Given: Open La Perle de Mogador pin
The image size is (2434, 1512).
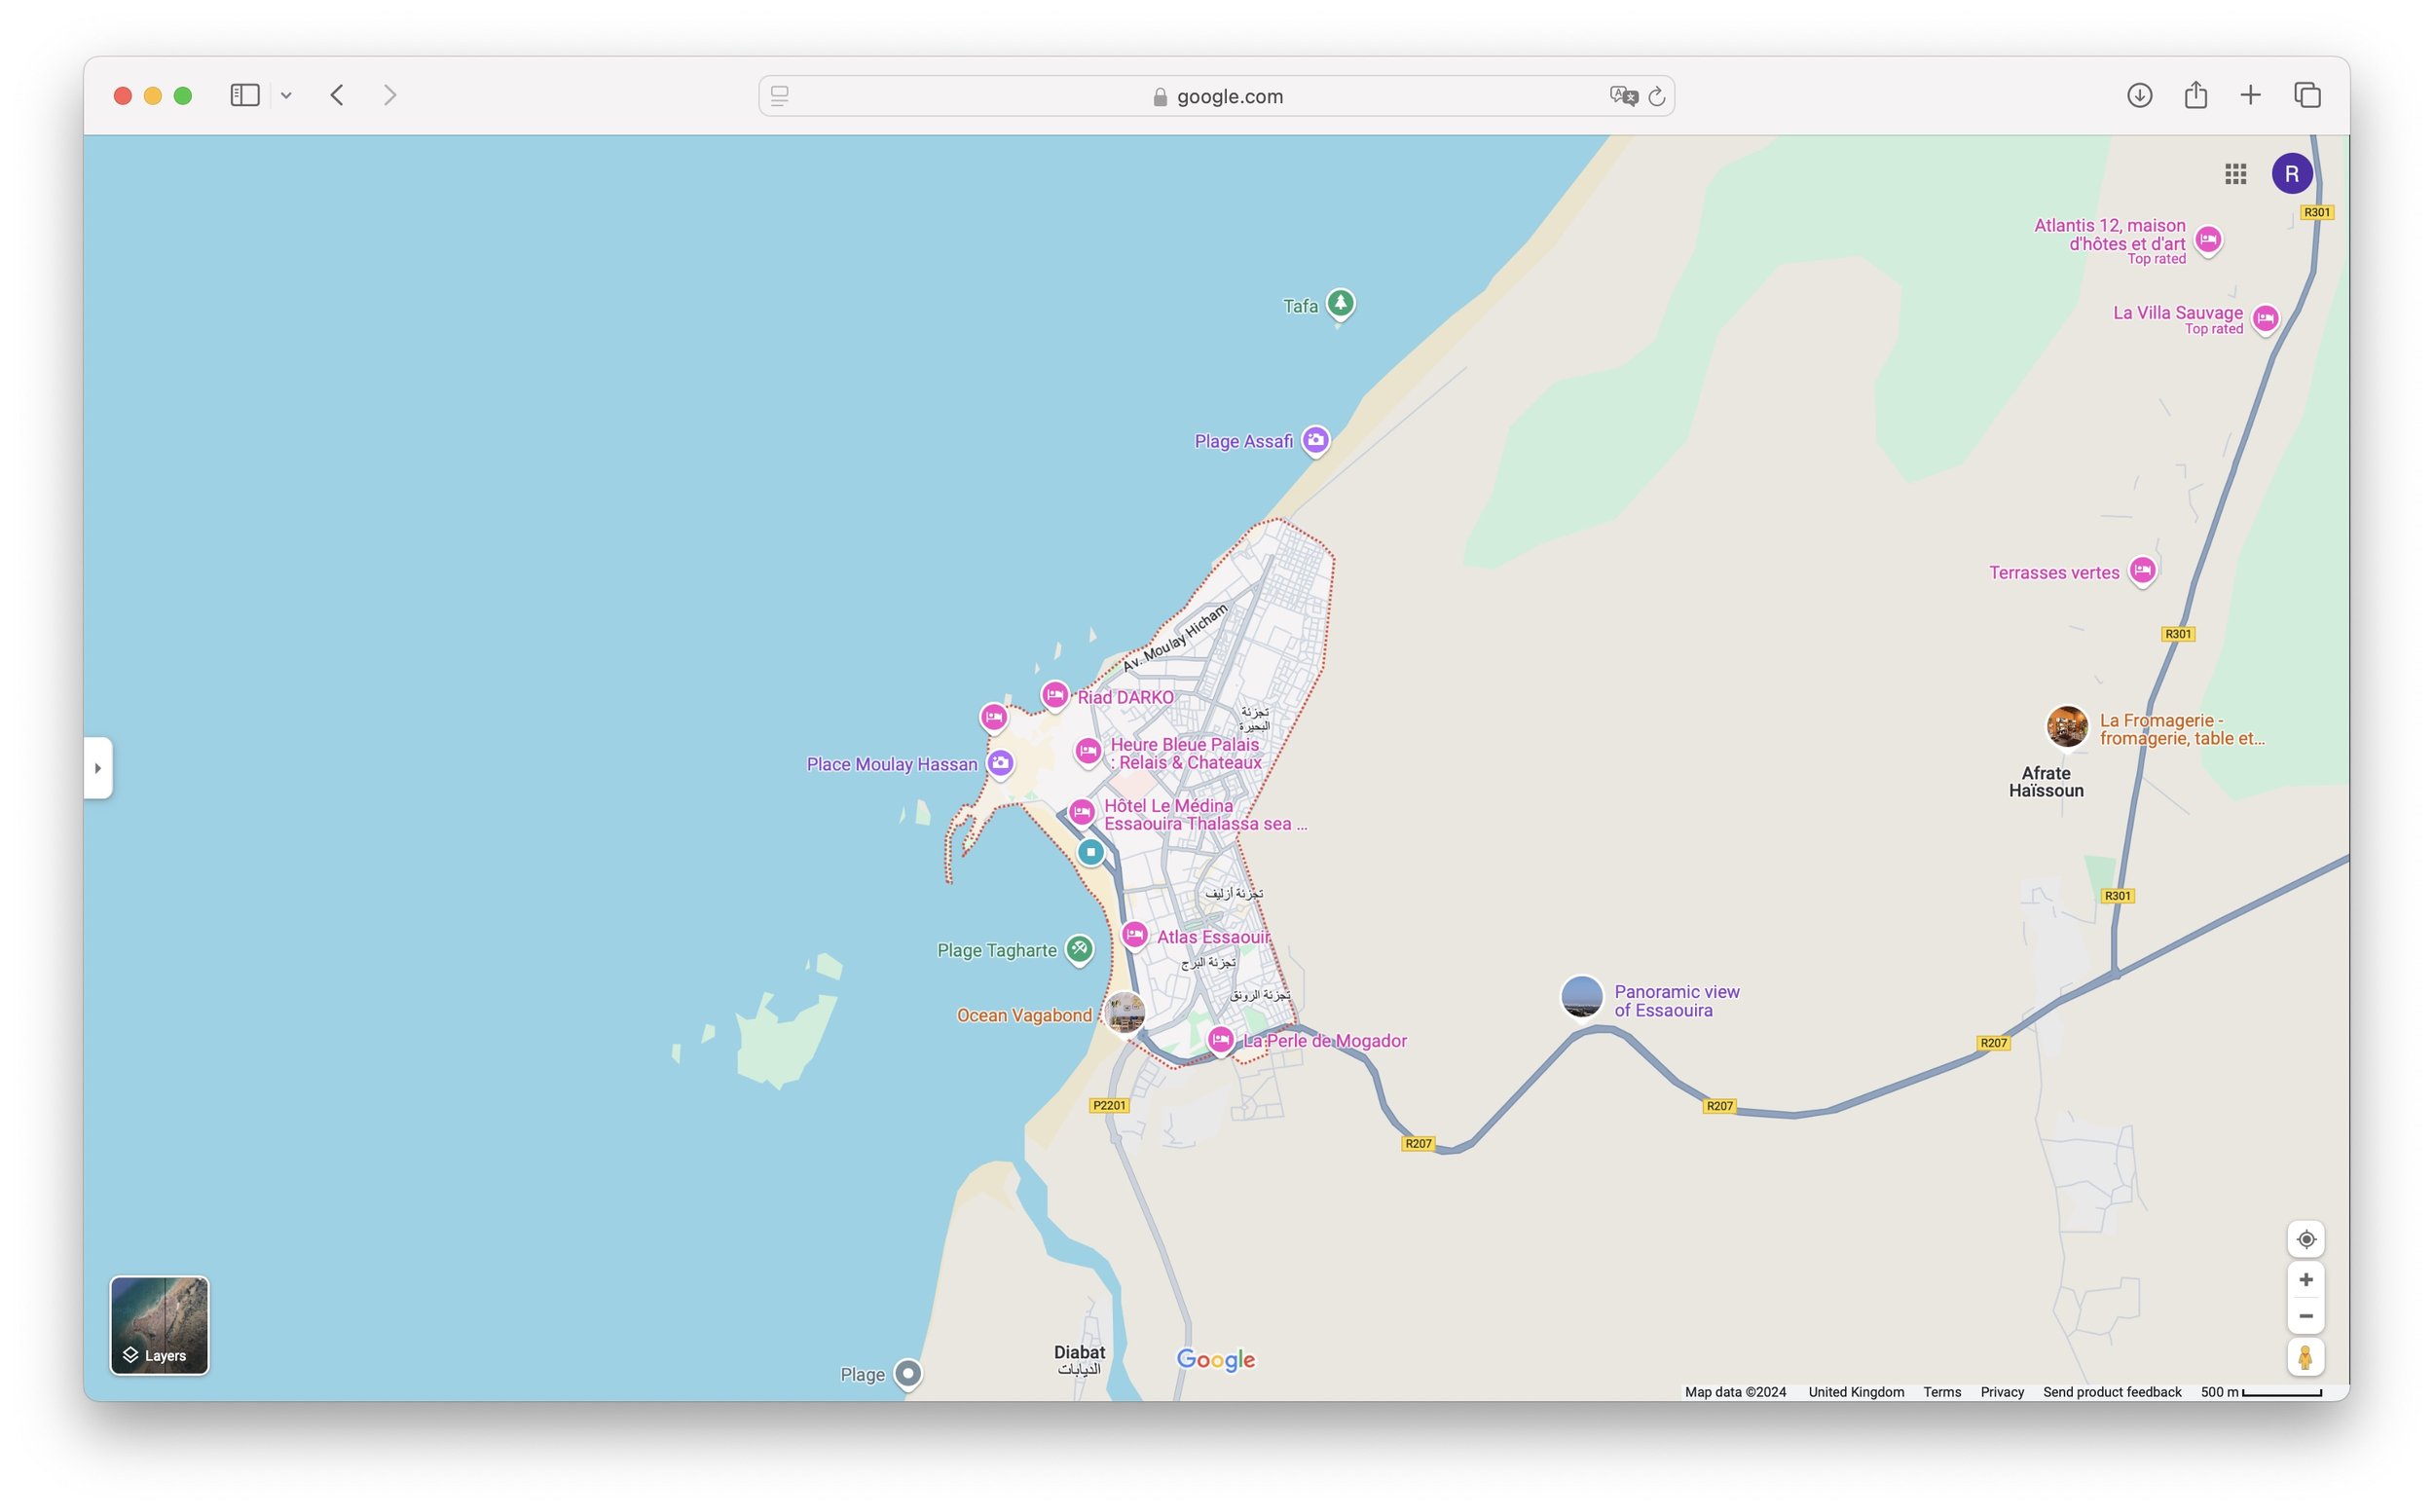Looking at the screenshot, I should pyautogui.click(x=1220, y=1040).
